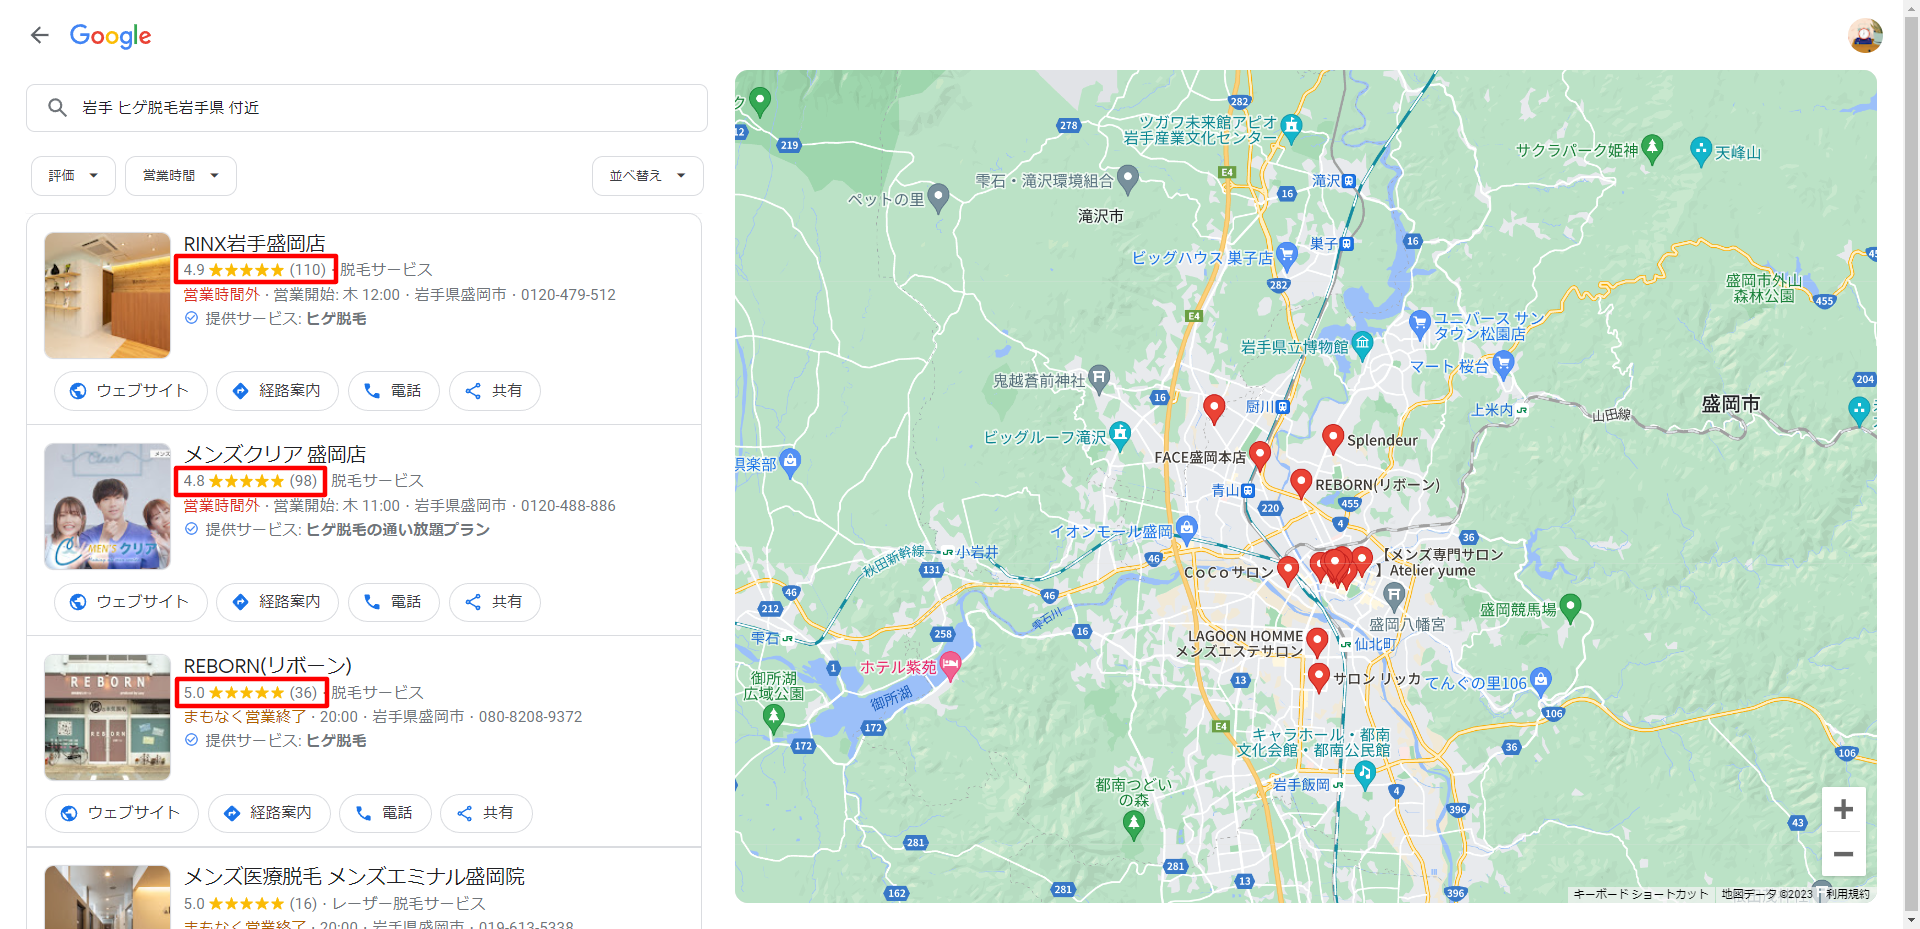Click the 都南つどいの森 park marker

[1133, 823]
